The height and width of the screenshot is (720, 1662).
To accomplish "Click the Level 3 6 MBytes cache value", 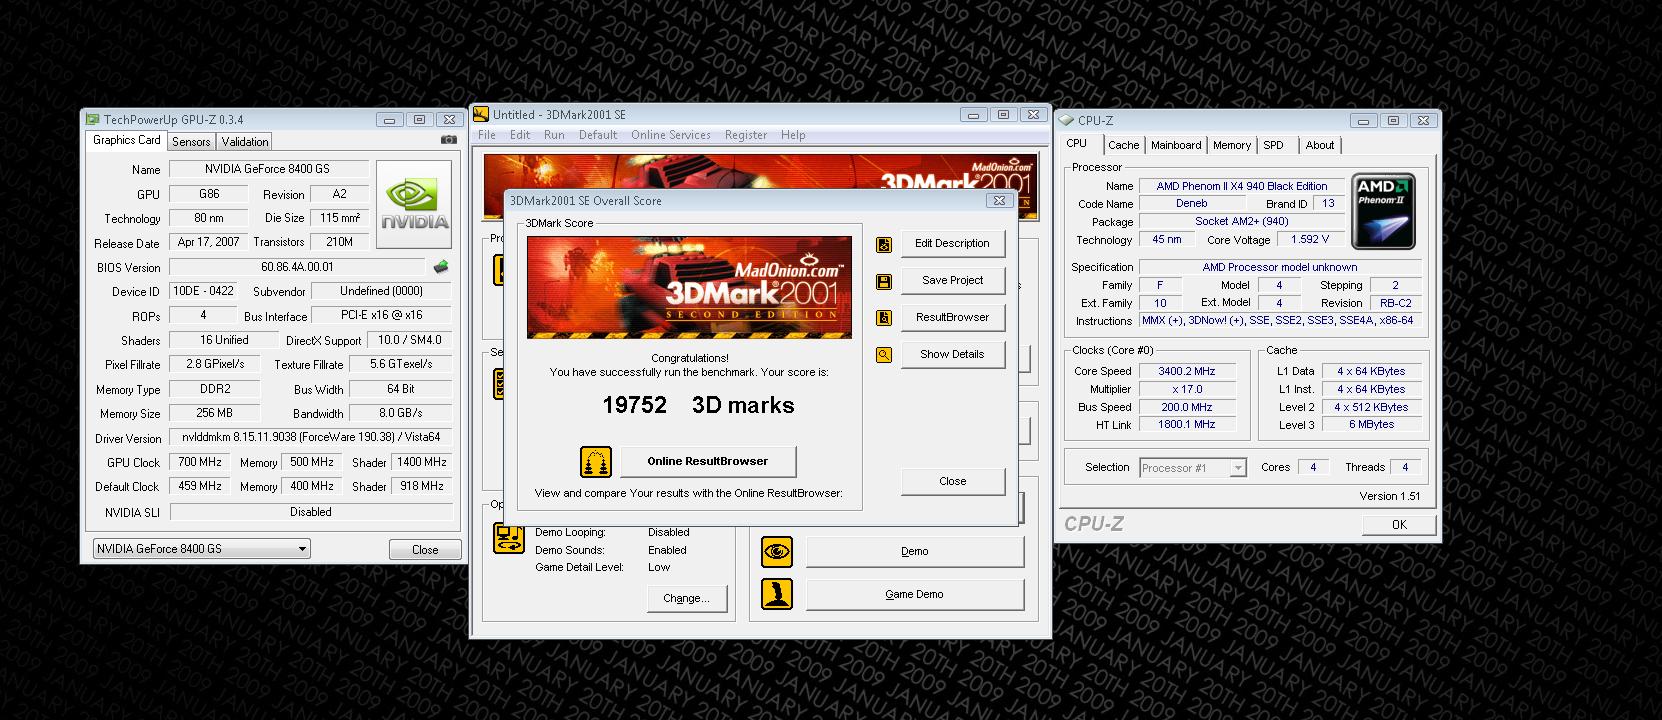I will click(x=1371, y=424).
